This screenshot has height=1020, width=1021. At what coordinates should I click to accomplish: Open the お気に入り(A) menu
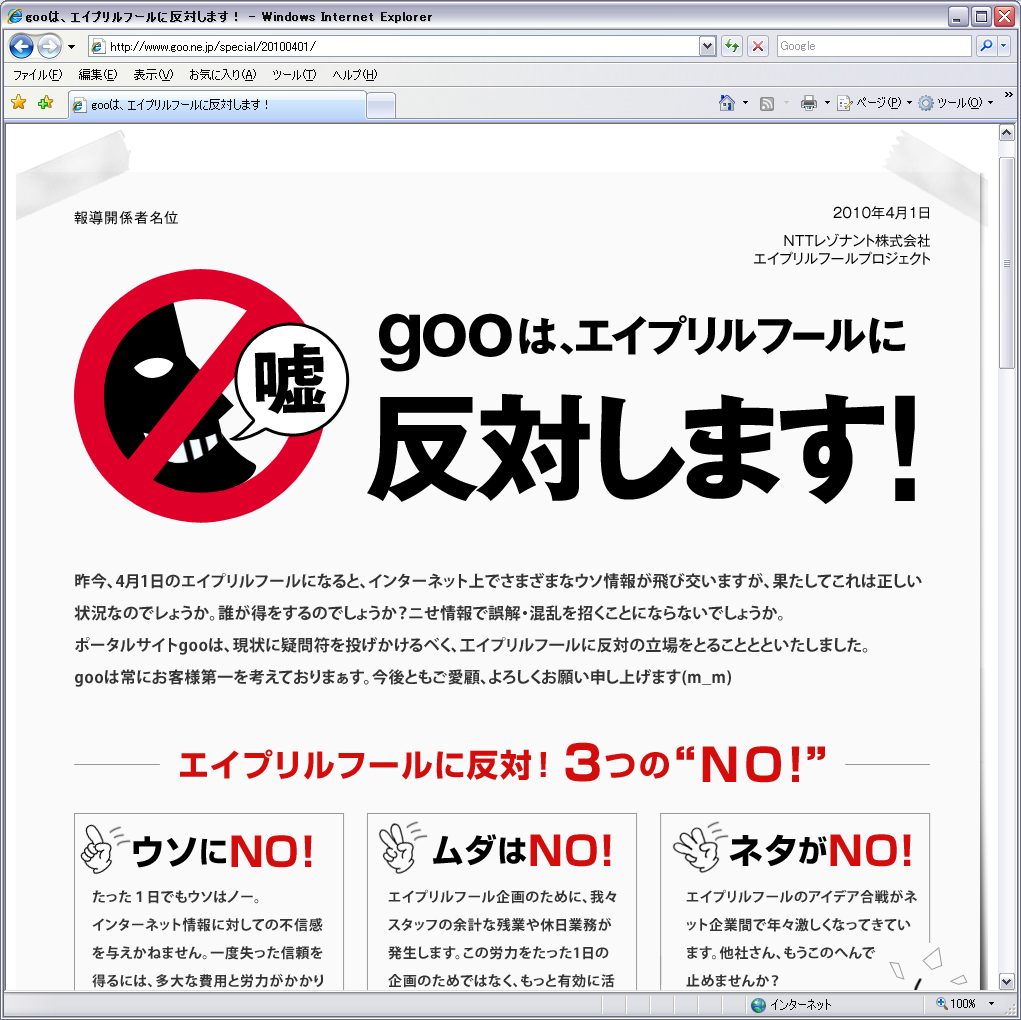point(223,75)
